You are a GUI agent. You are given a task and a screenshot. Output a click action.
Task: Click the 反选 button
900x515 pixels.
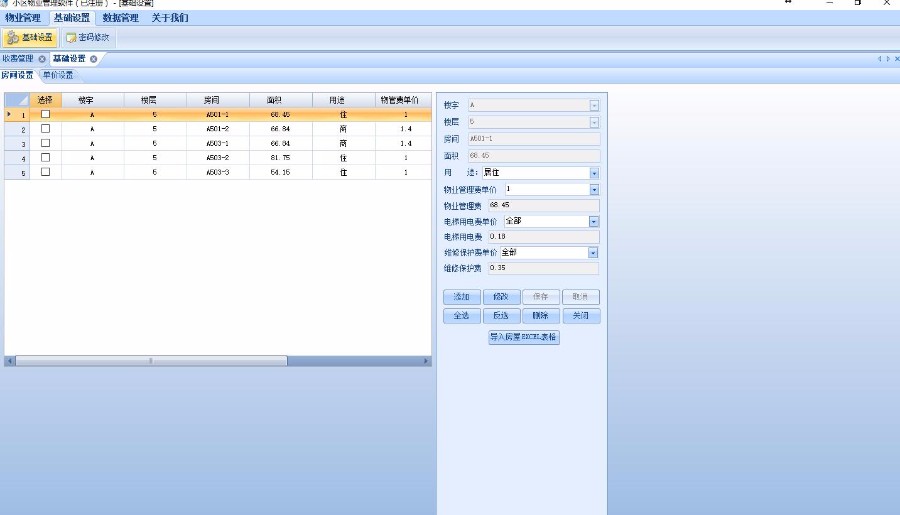pos(502,316)
